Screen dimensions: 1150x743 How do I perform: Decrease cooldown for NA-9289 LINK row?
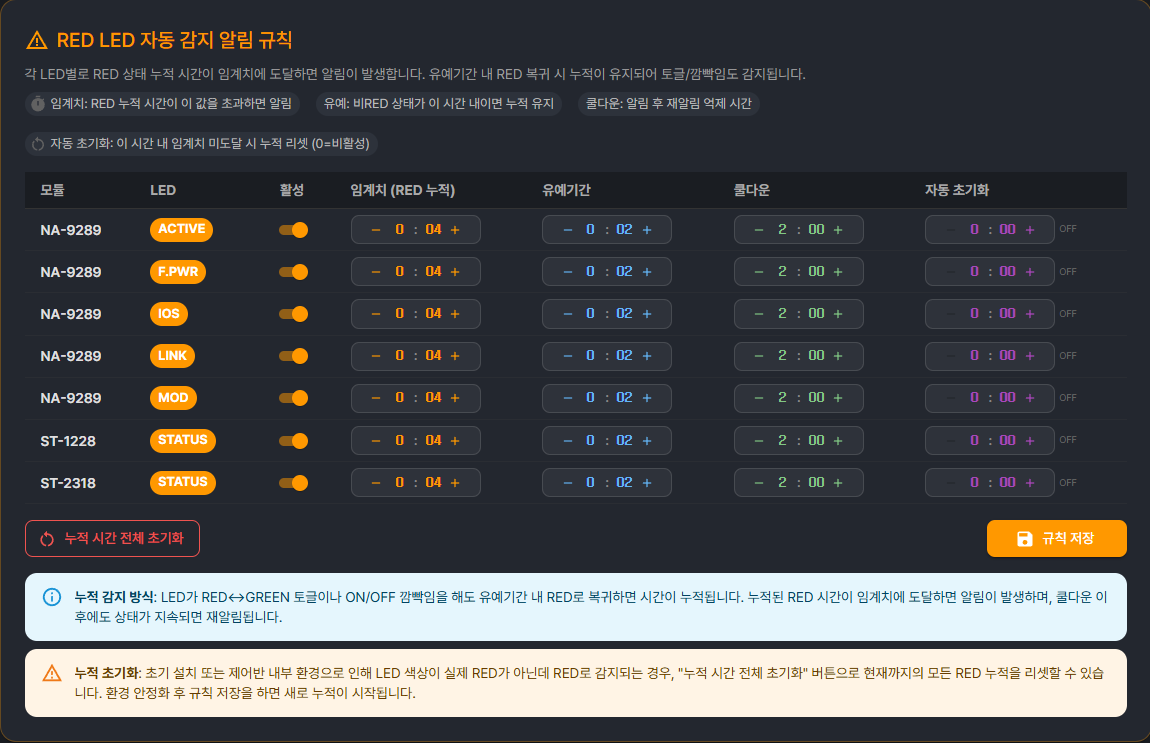pyautogui.click(x=759, y=356)
